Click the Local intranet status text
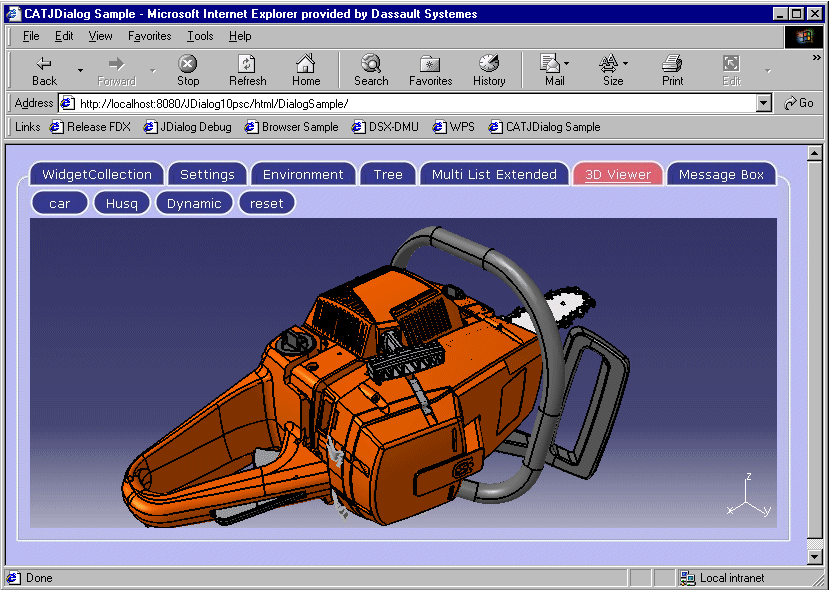This screenshot has height=590, width=829. coord(732,578)
